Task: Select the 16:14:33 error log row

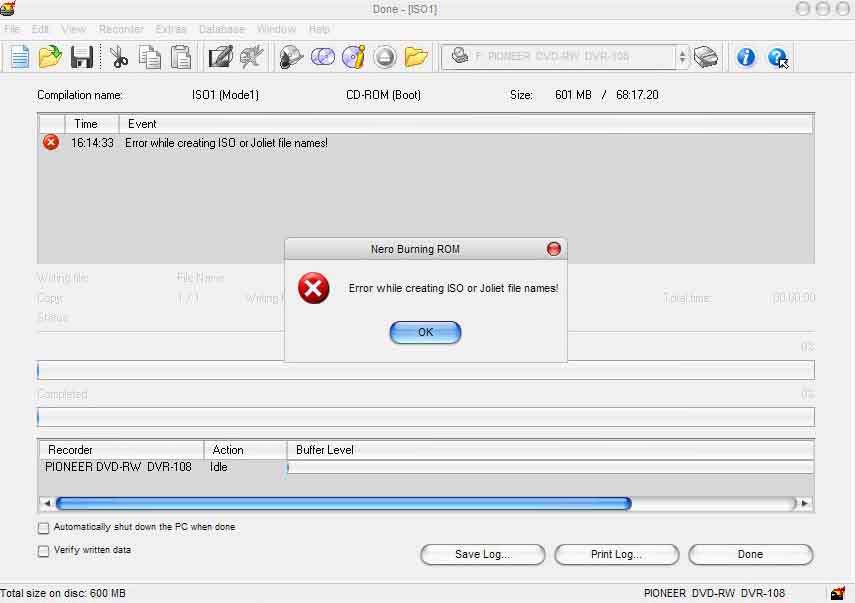Action: click(x=426, y=143)
